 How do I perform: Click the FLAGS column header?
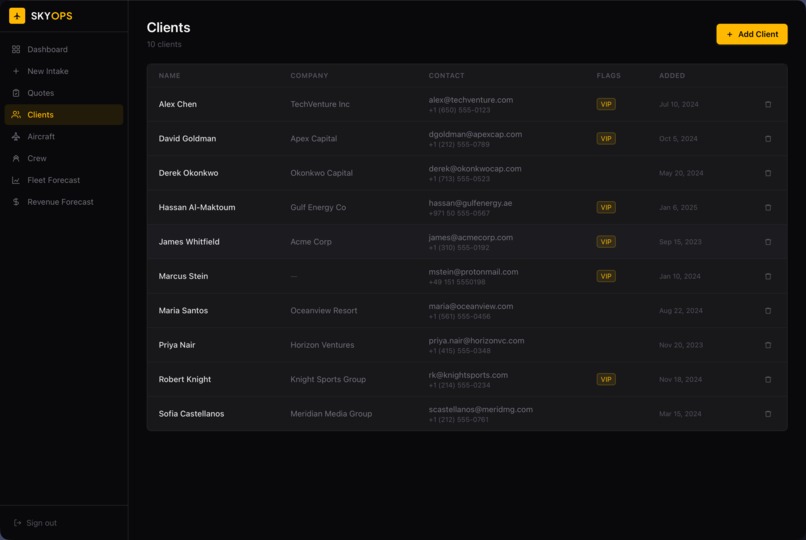pyautogui.click(x=609, y=76)
